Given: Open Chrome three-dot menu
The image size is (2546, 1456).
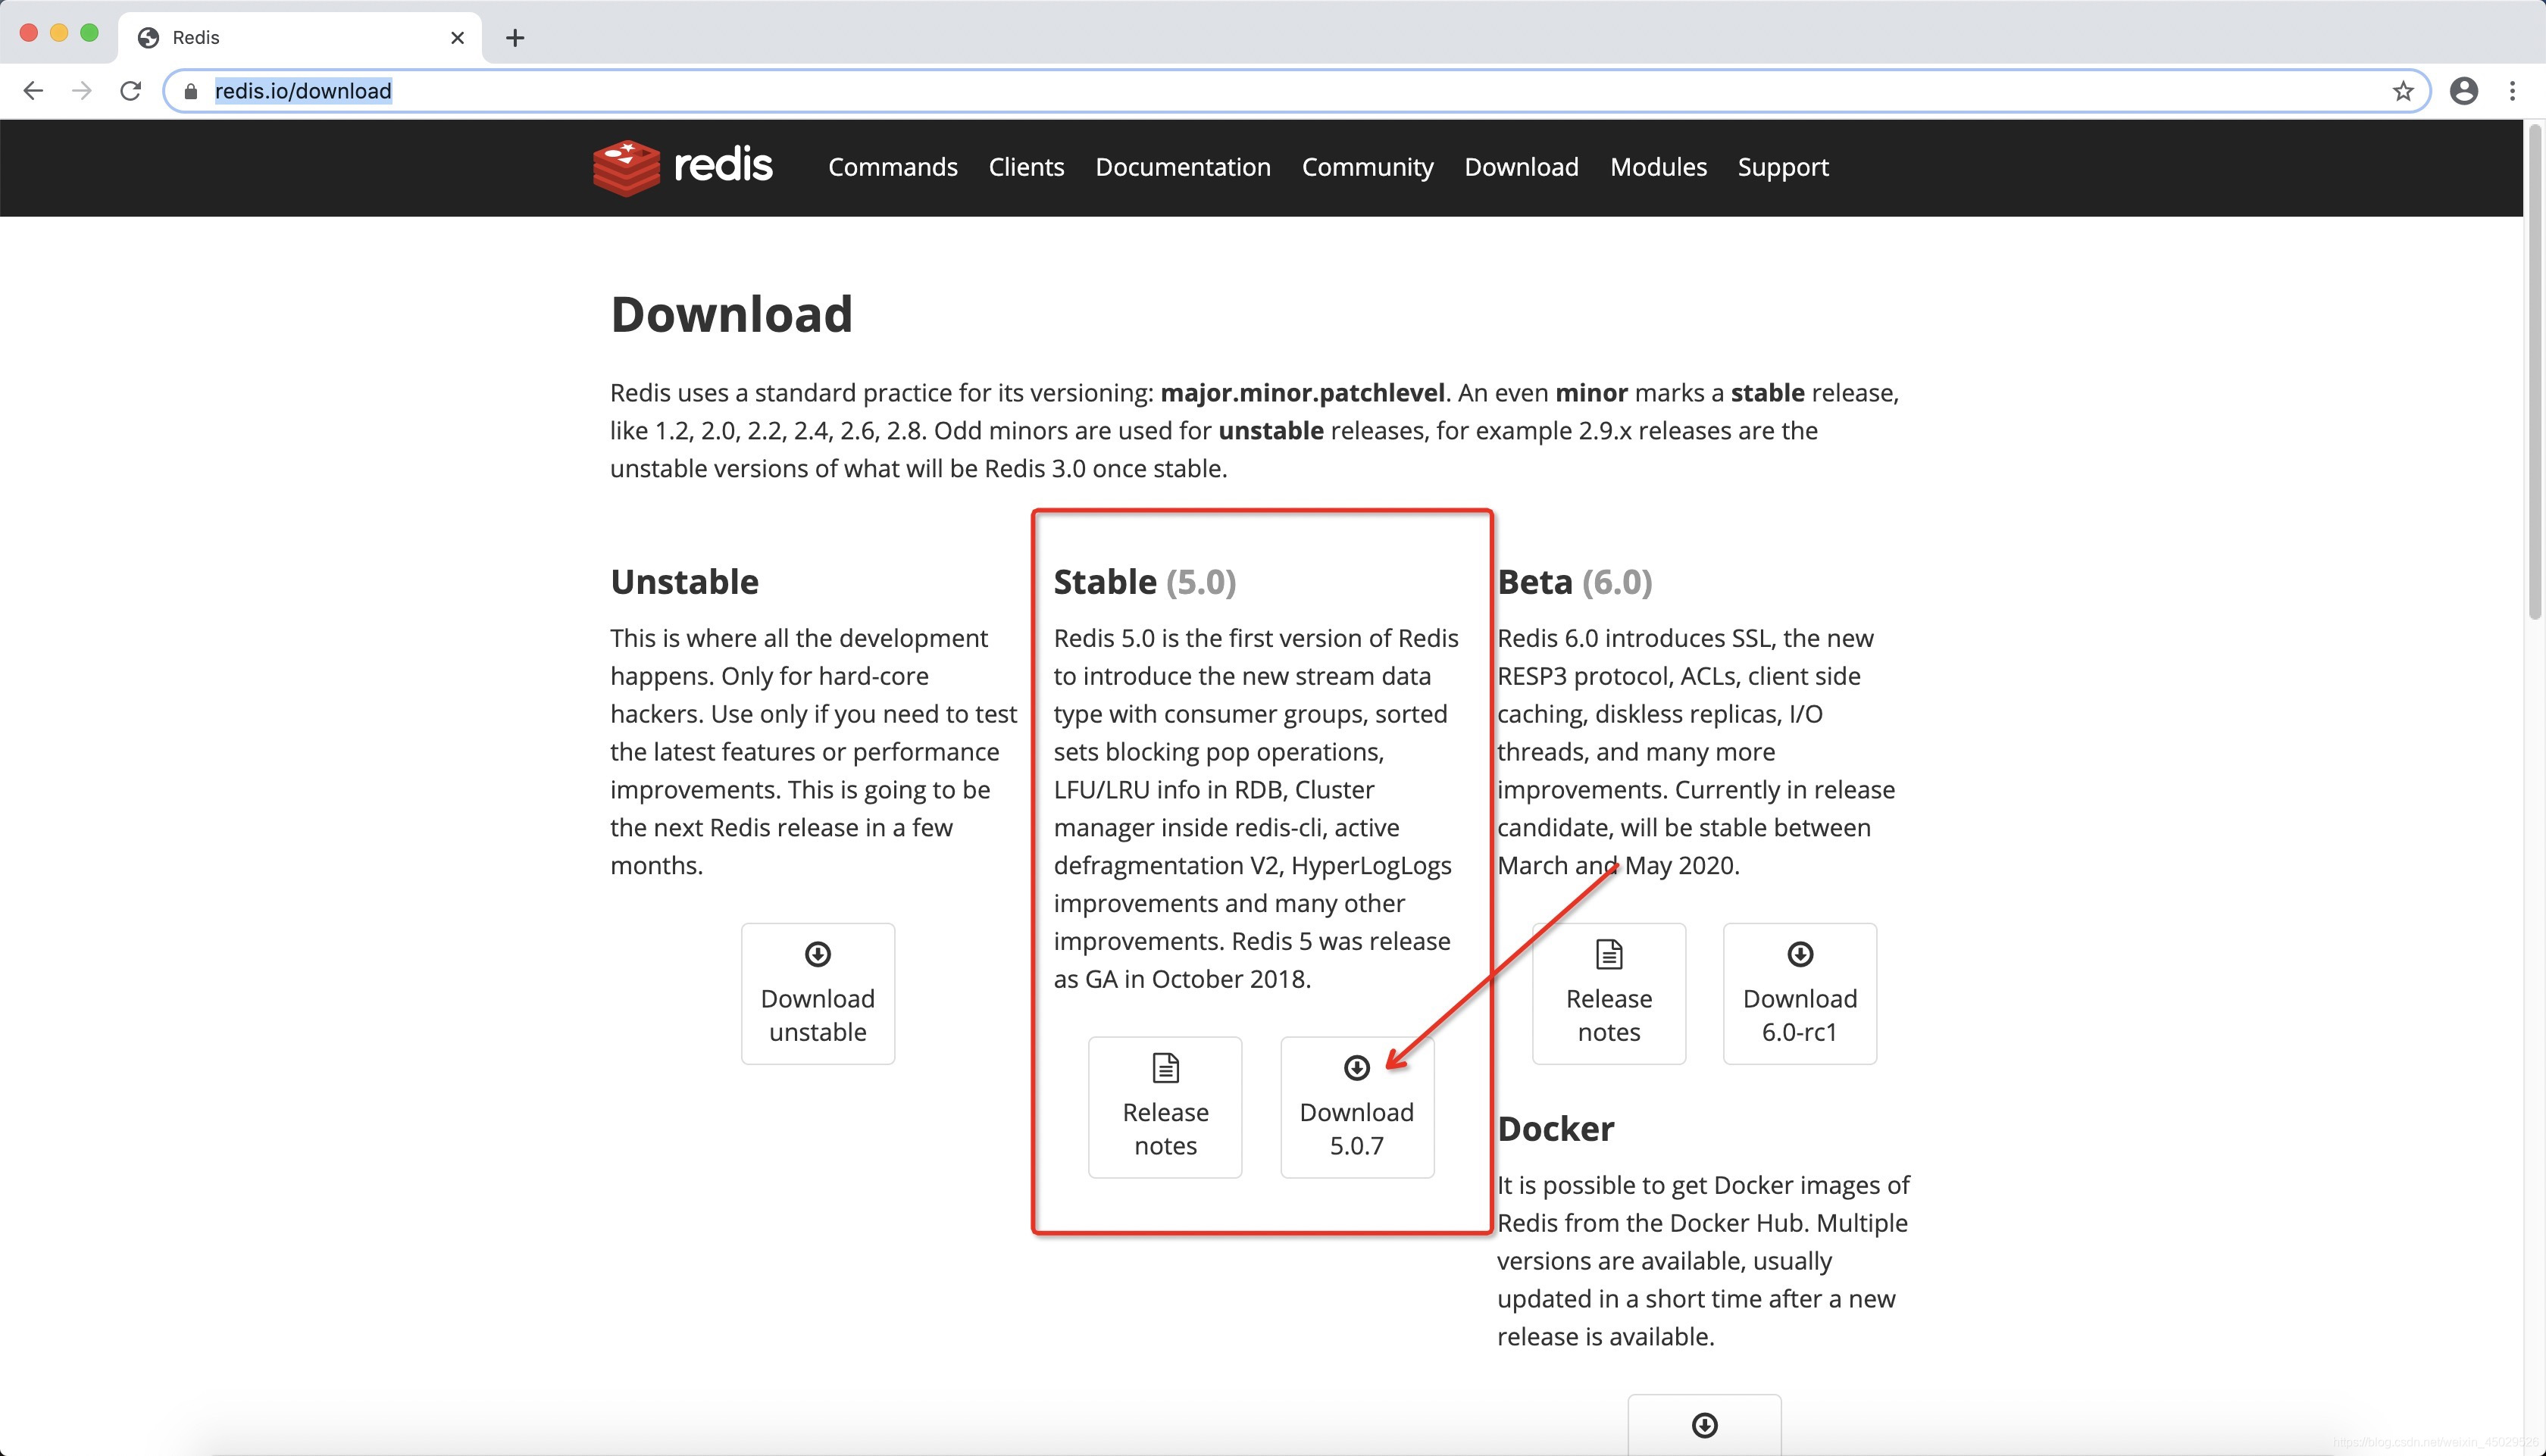Looking at the screenshot, I should click(x=2512, y=91).
